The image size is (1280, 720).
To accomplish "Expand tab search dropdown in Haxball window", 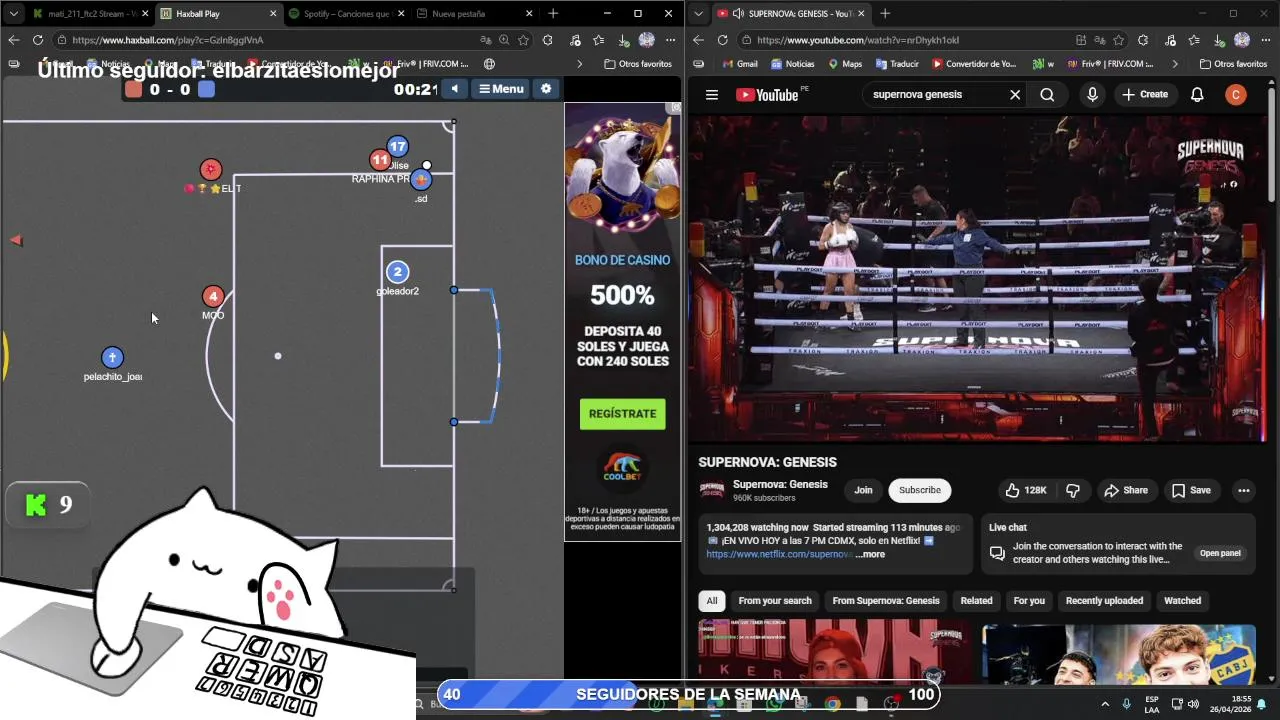I will pyautogui.click(x=13, y=14).
